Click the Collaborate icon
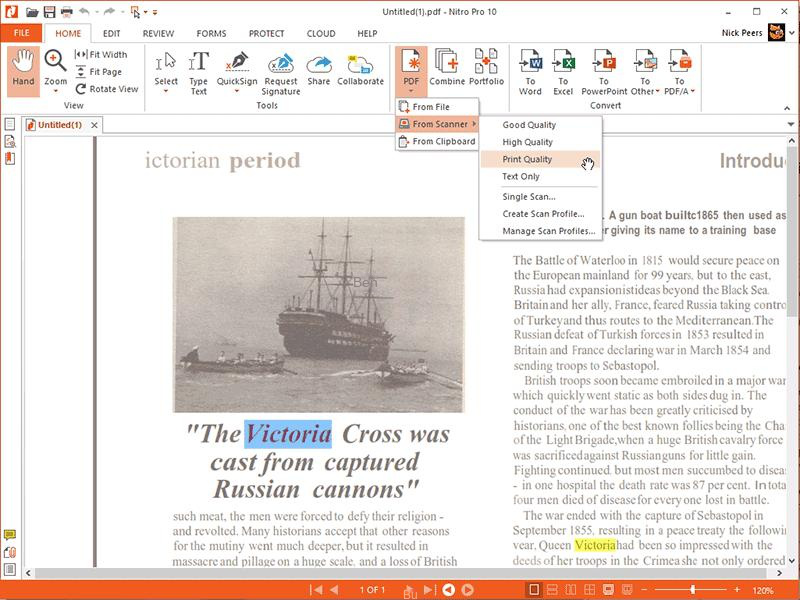 click(360, 68)
